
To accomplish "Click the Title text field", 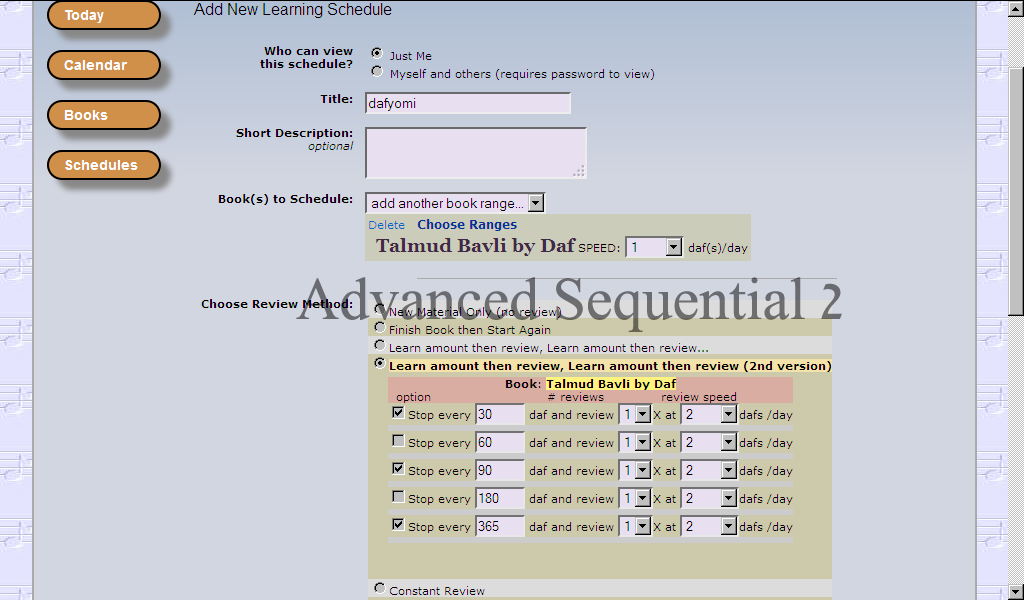I will coord(467,103).
